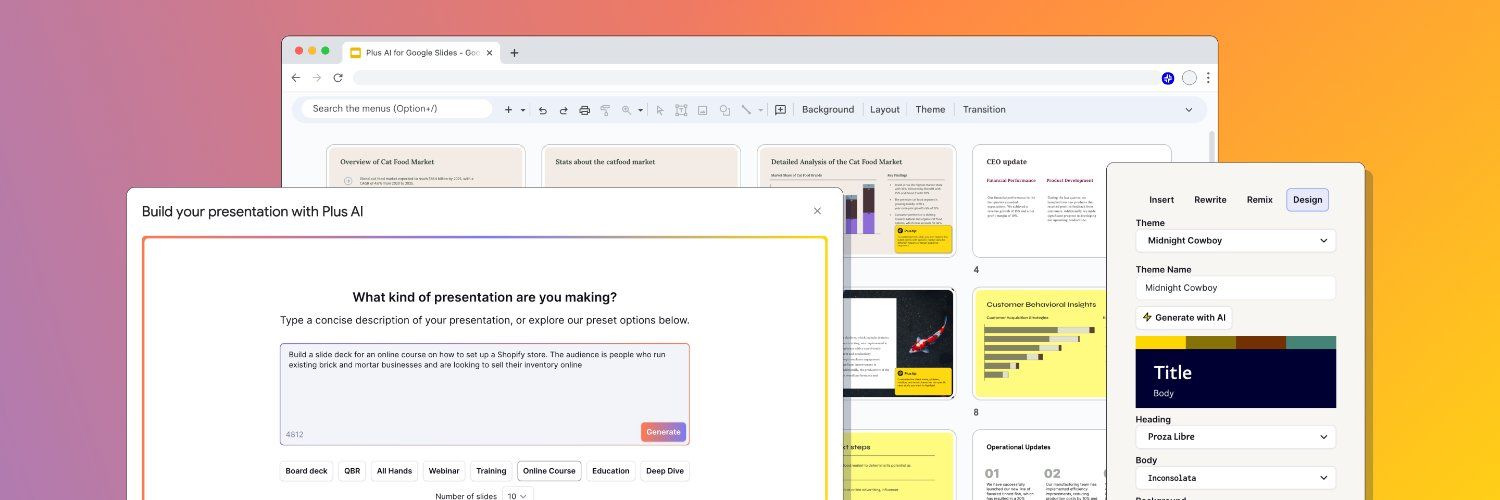Click Transition in the Slides toolbar

984,110
